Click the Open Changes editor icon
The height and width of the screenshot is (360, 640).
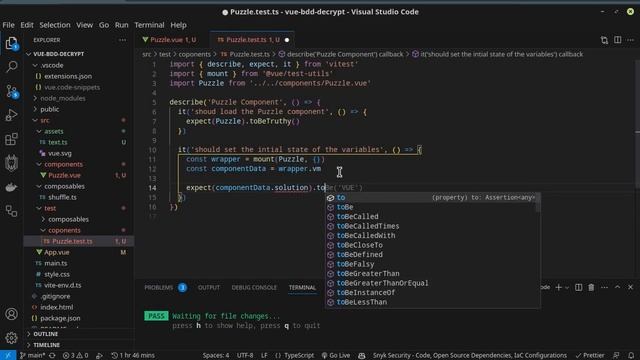coord(604,40)
